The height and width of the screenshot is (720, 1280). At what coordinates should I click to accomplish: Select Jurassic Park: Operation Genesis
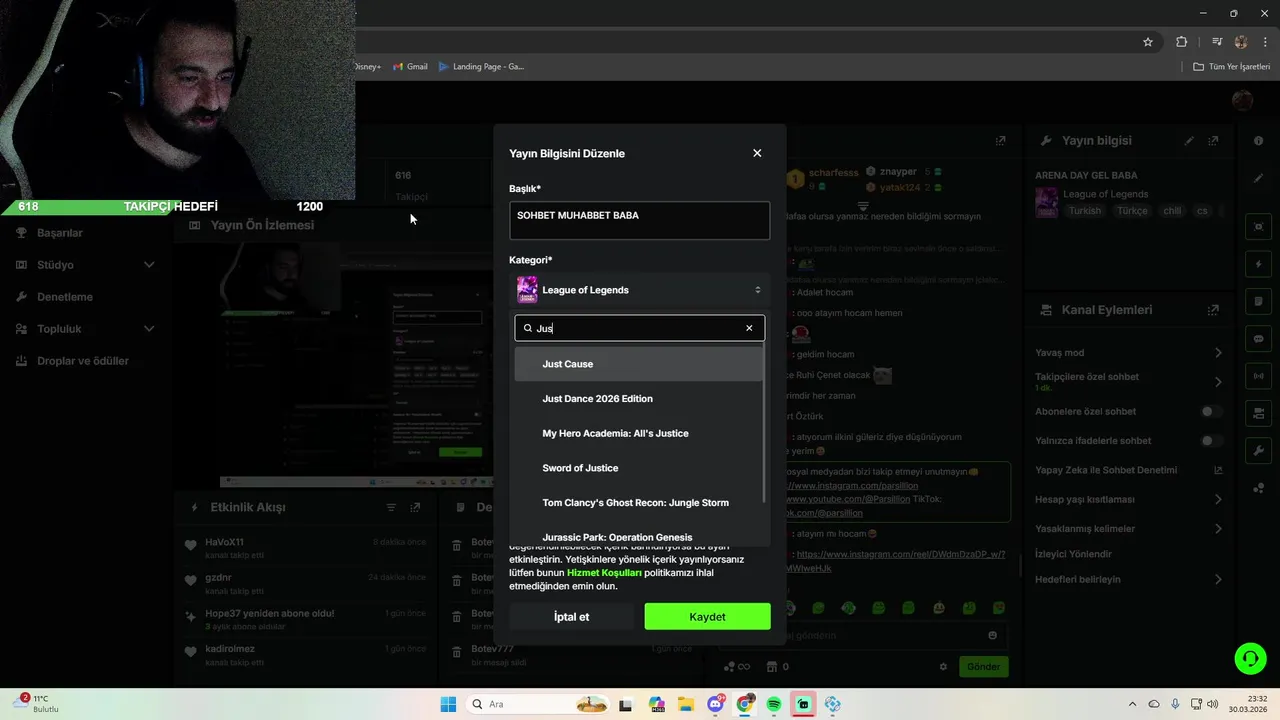638,537
